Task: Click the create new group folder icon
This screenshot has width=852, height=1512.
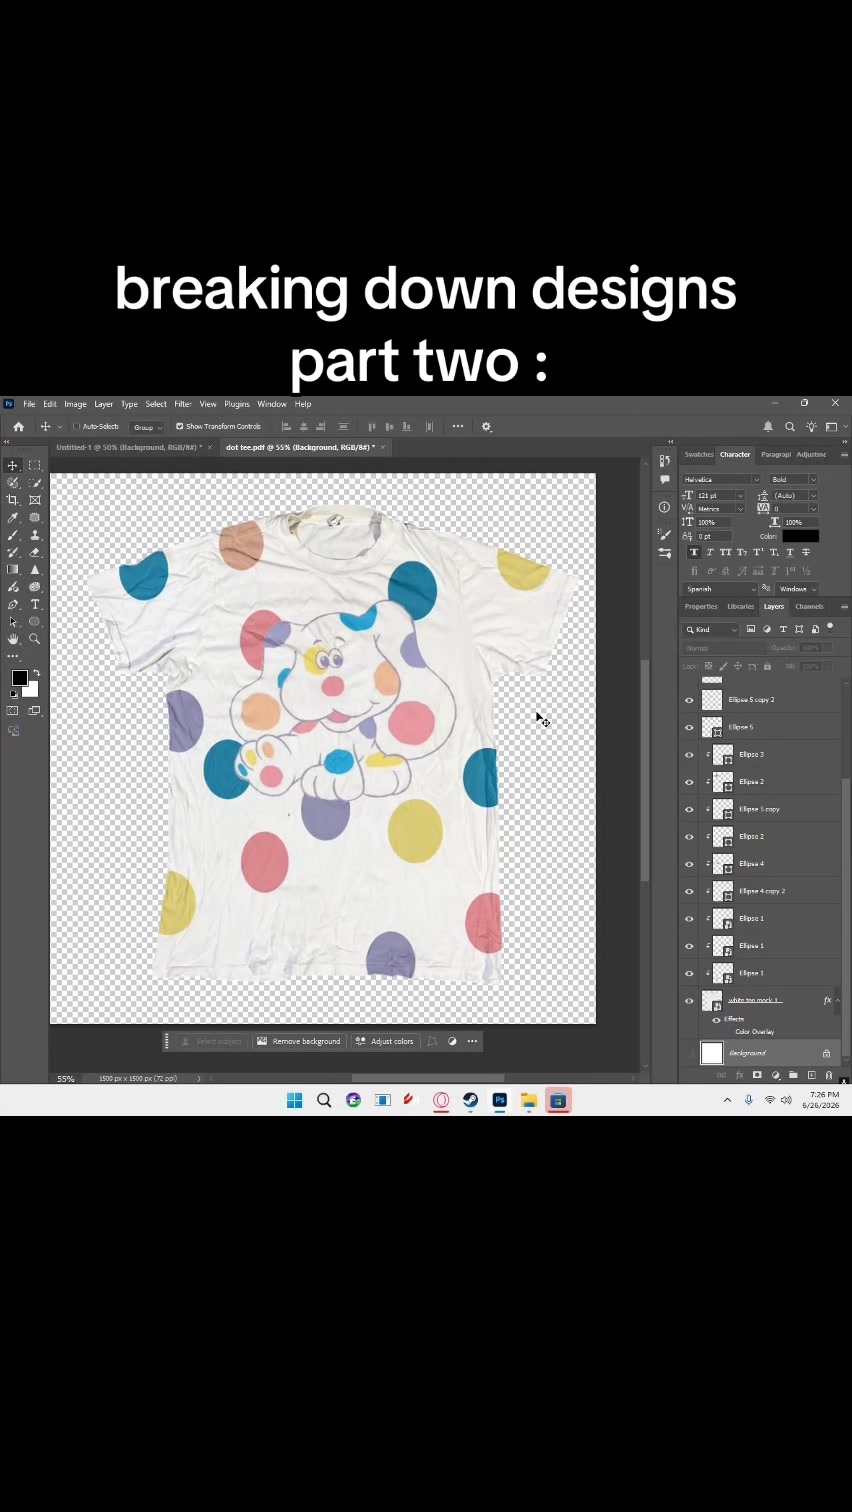Action: coord(793,1075)
